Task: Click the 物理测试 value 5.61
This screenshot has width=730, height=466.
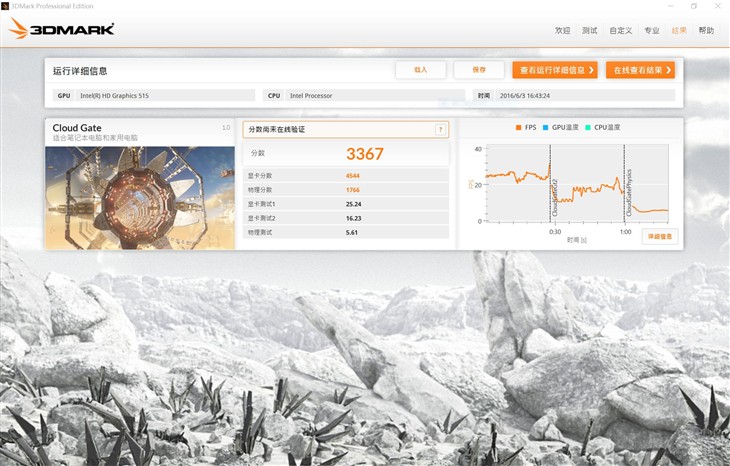Action: tap(351, 232)
